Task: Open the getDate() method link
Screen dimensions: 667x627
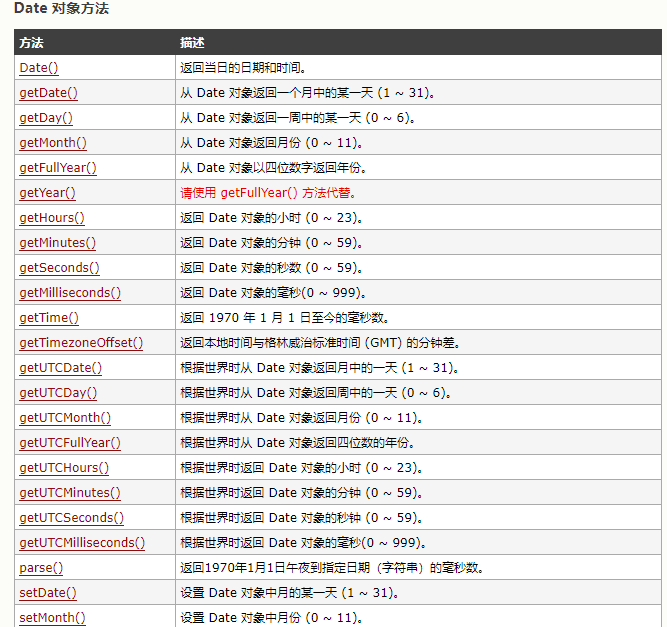Action: pyautogui.click(x=48, y=93)
